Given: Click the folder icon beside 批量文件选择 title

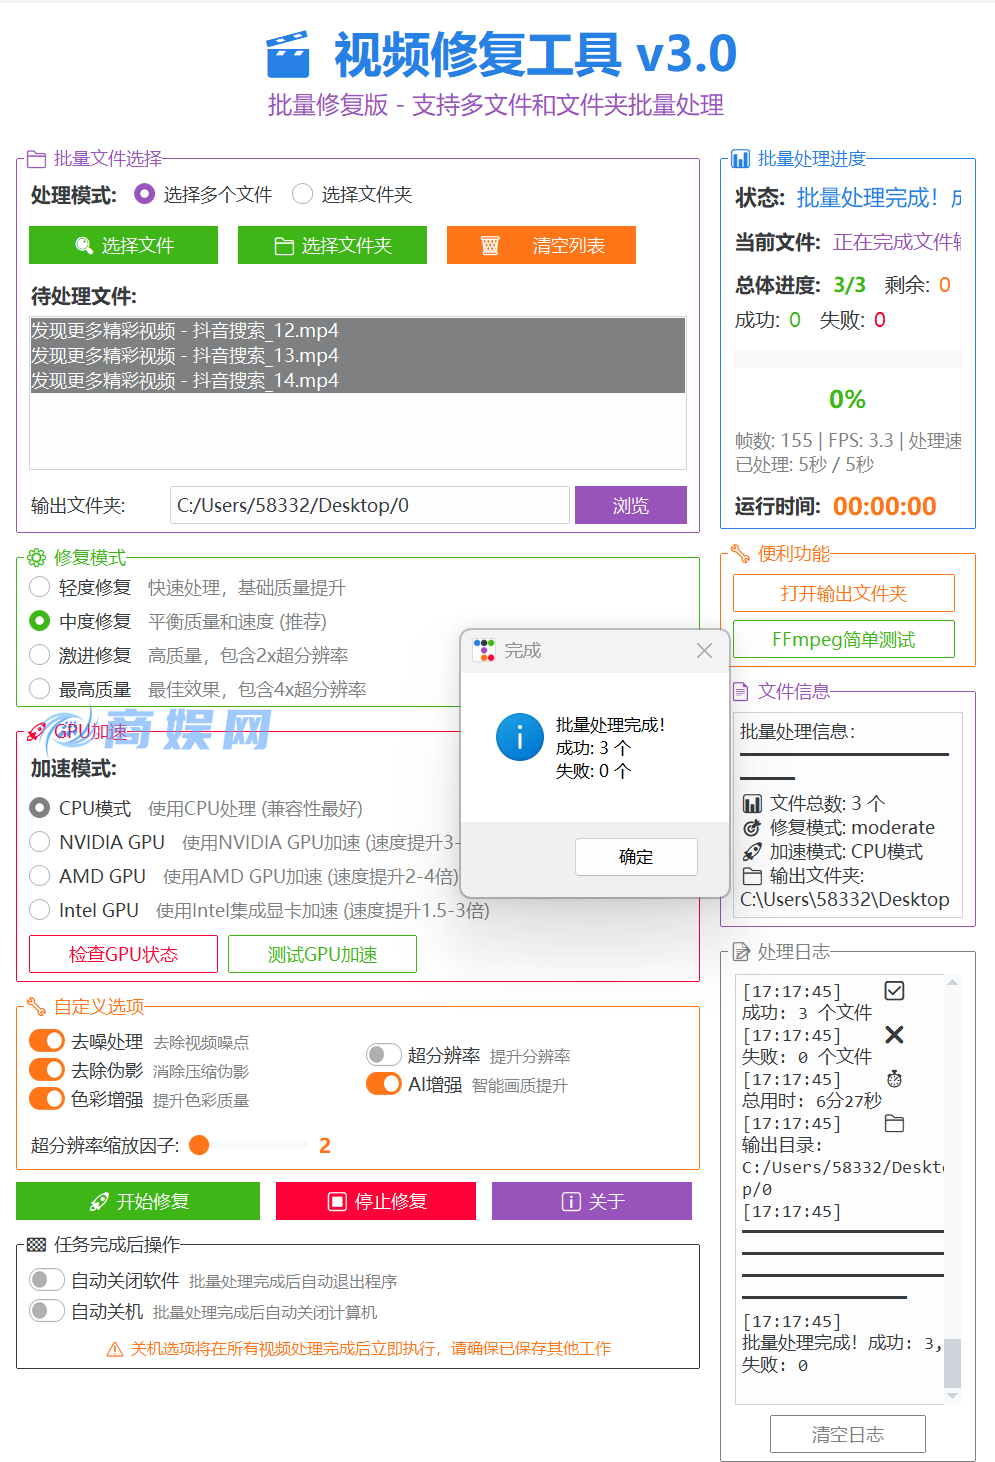Looking at the screenshot, I should (36, 158).
